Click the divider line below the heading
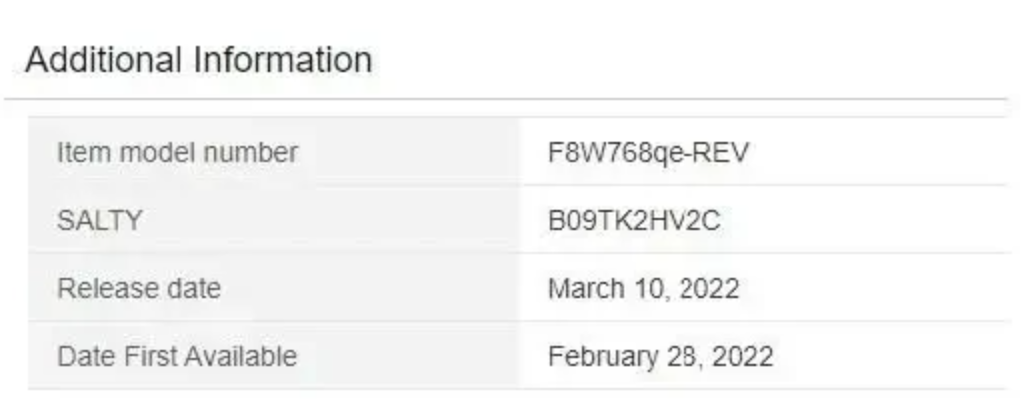 [505, 99]
